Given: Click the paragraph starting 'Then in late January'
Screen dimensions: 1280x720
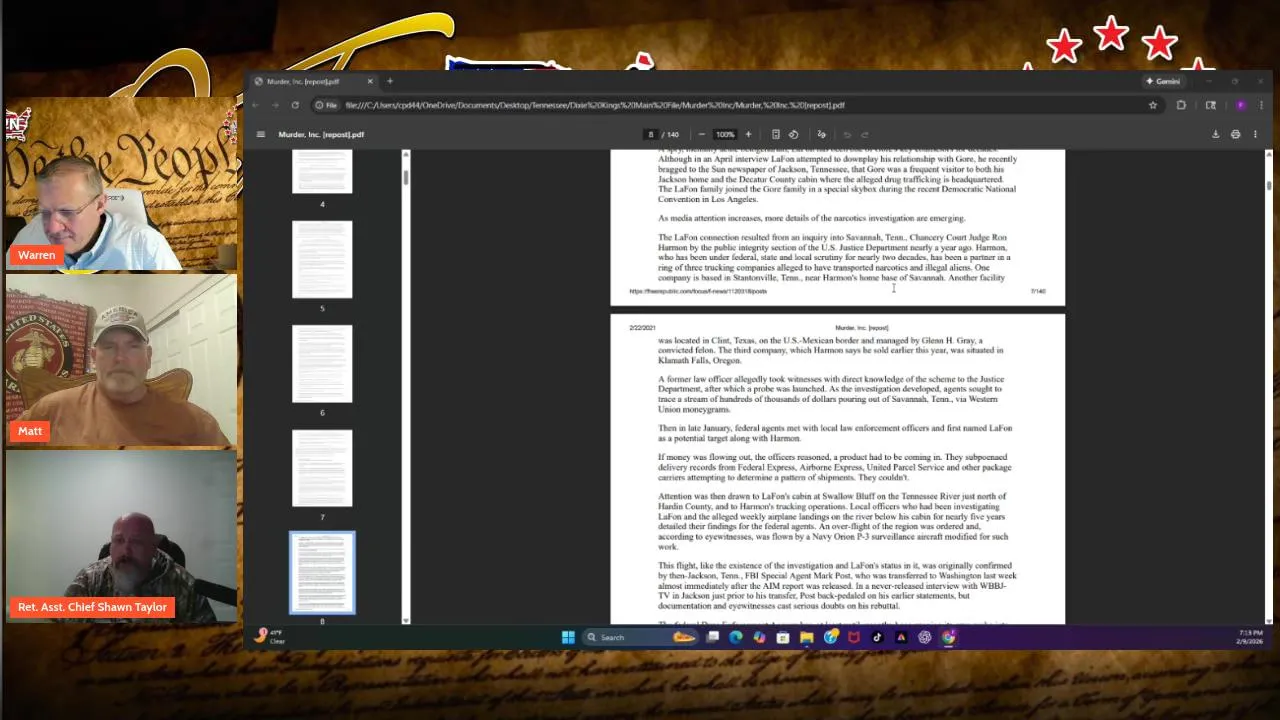Looking at the screenshot, I should pyautogui.click(x=835, y=433).
